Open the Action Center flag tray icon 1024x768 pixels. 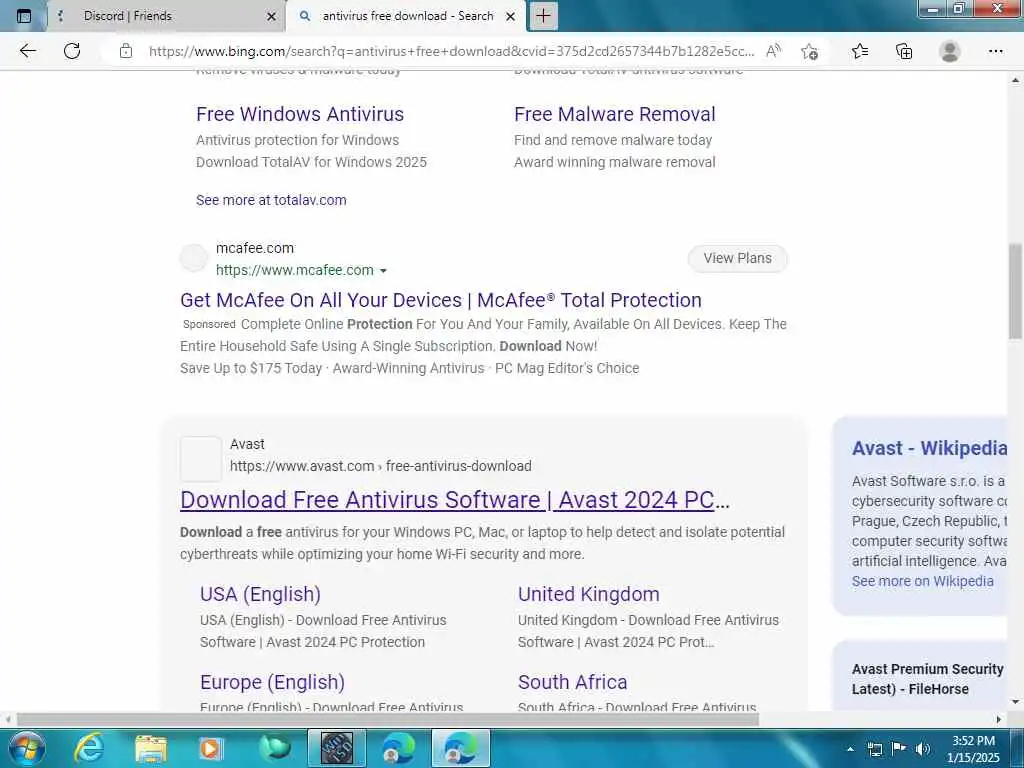899,749
